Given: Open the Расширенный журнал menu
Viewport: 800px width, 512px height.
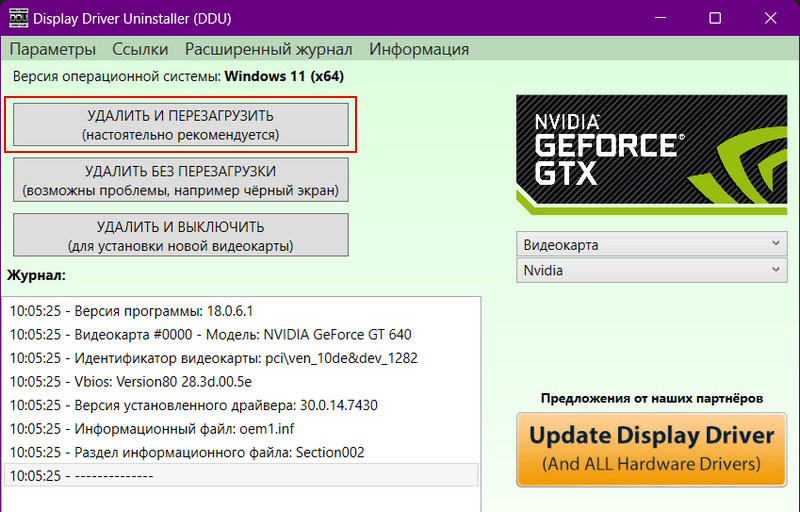Looking at the screenshot, I should 268,49.
